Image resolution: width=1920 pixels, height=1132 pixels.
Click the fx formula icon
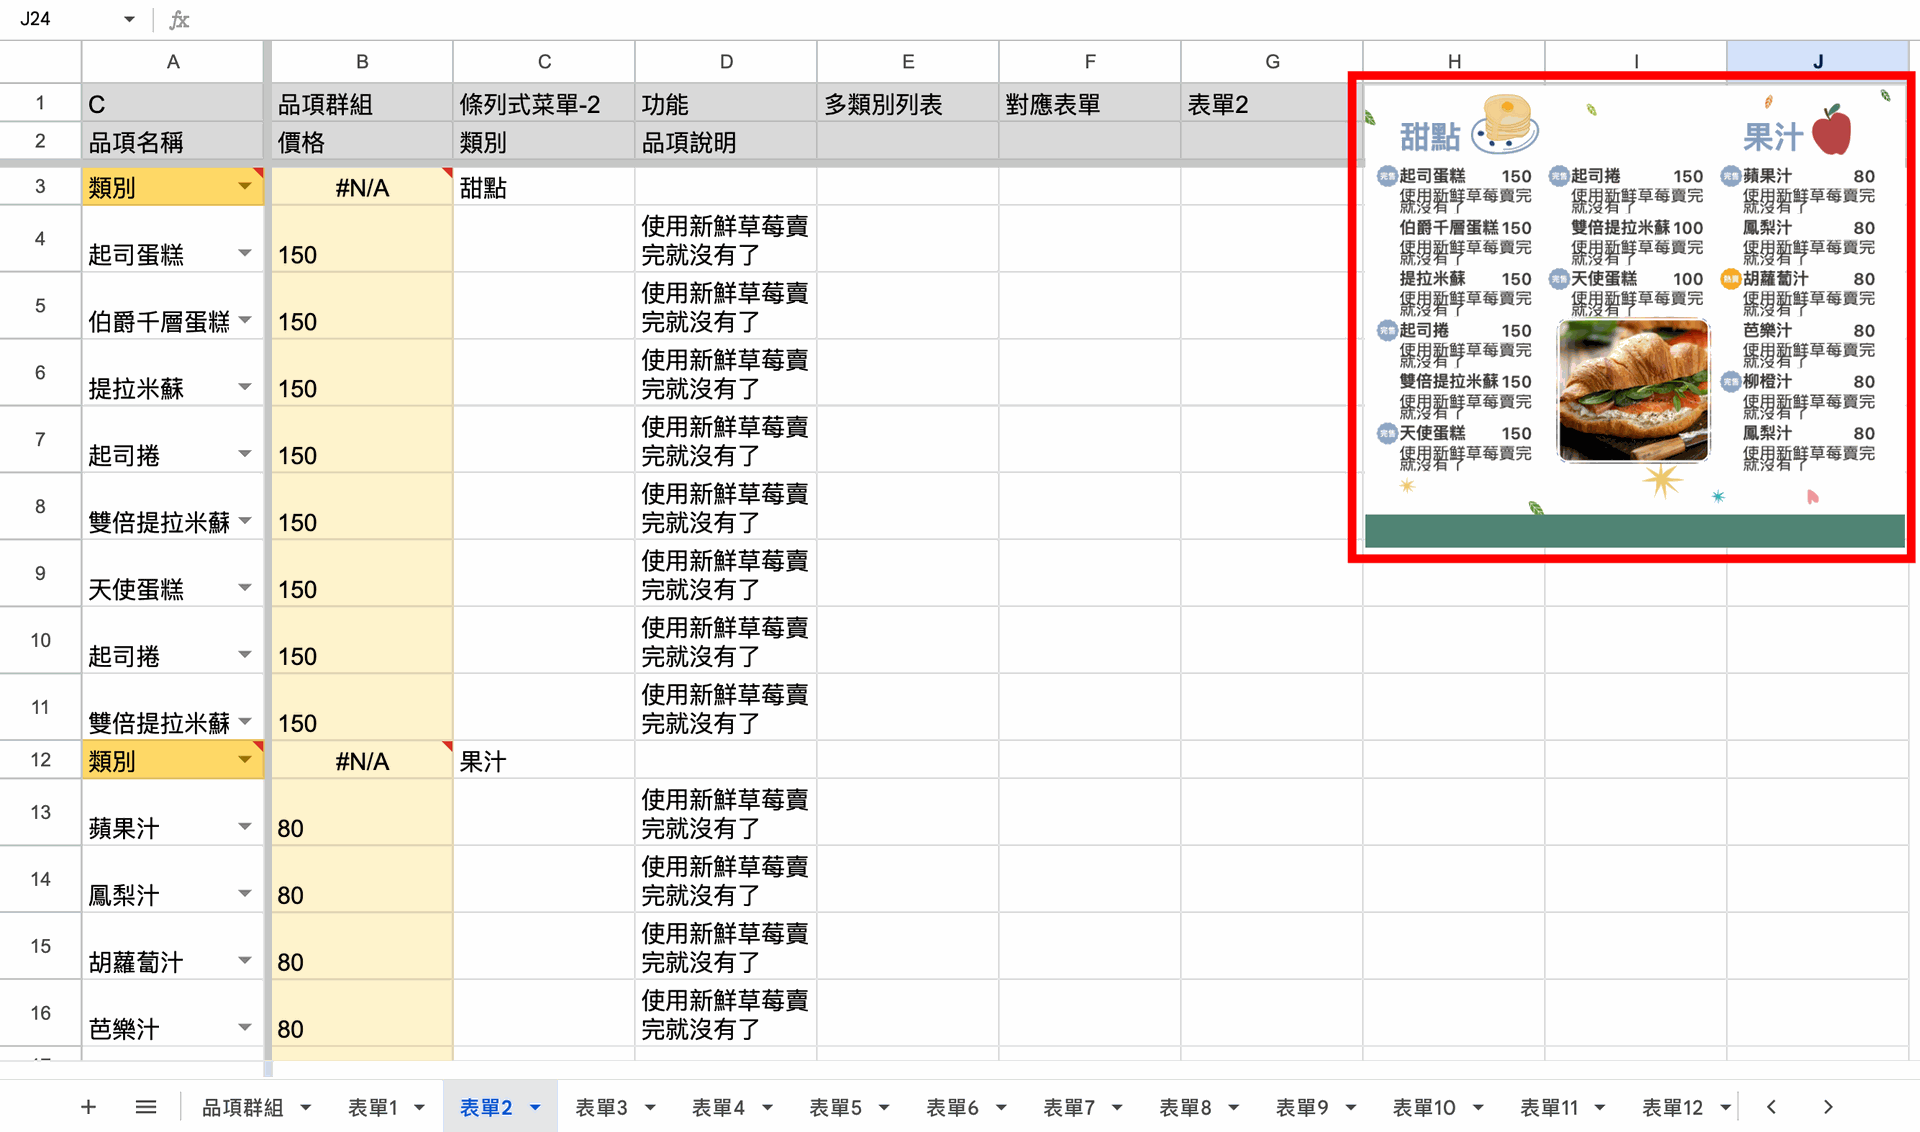[x=179, y=19]
